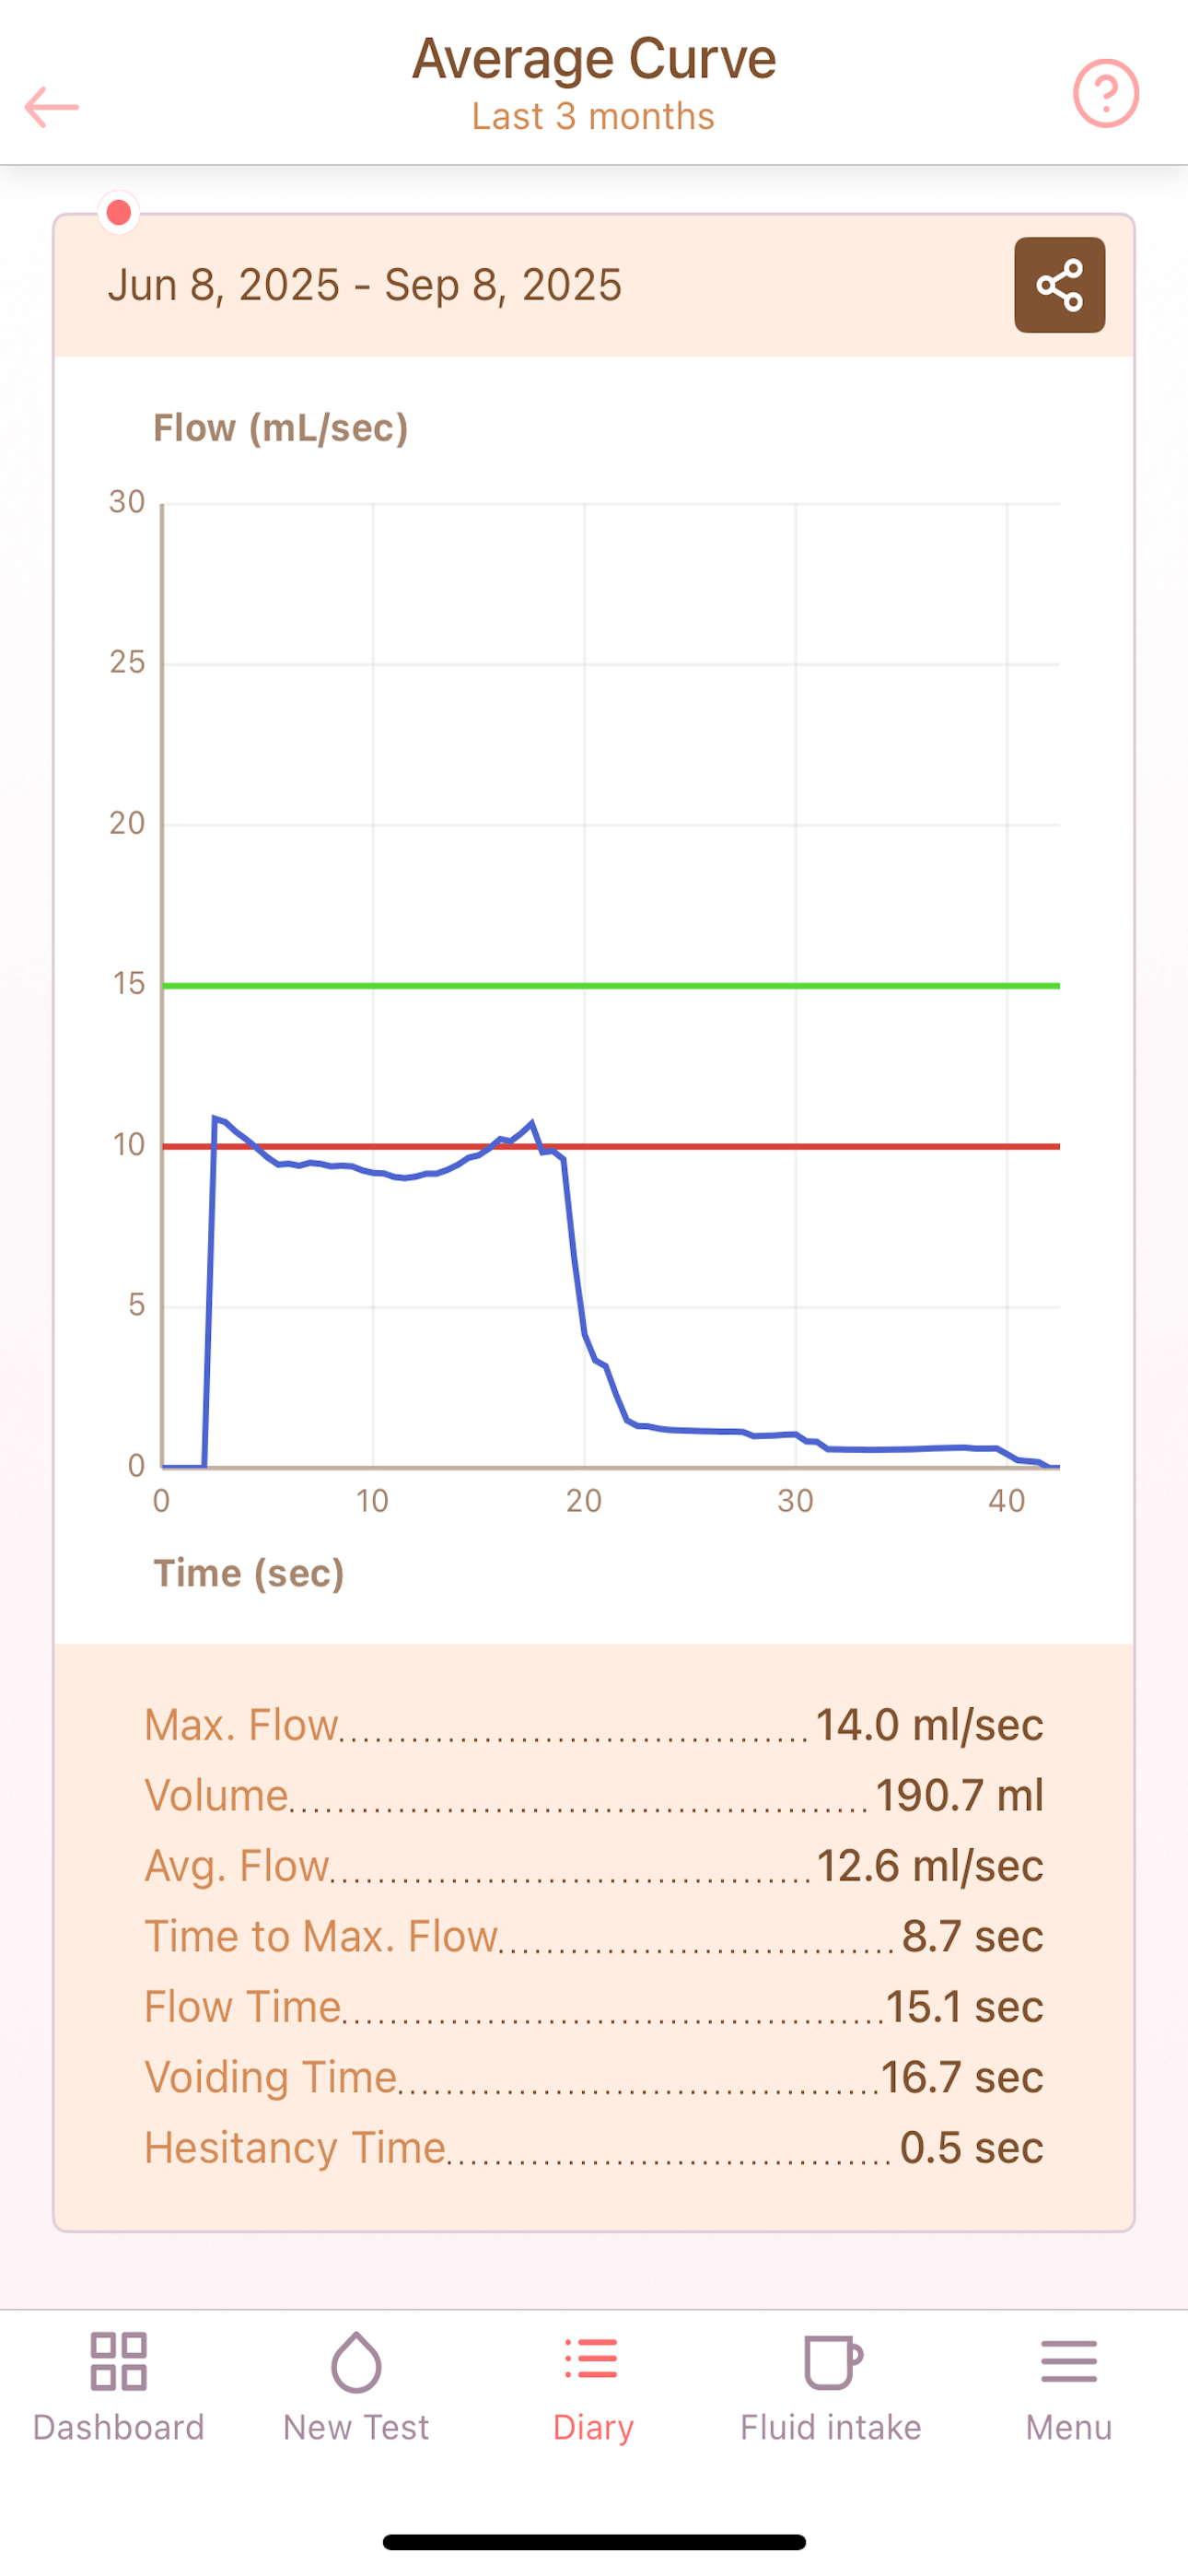
Task: Click the green 15 mL/sec threshold line
Action: pyautogui.click(x=611, y=986)
